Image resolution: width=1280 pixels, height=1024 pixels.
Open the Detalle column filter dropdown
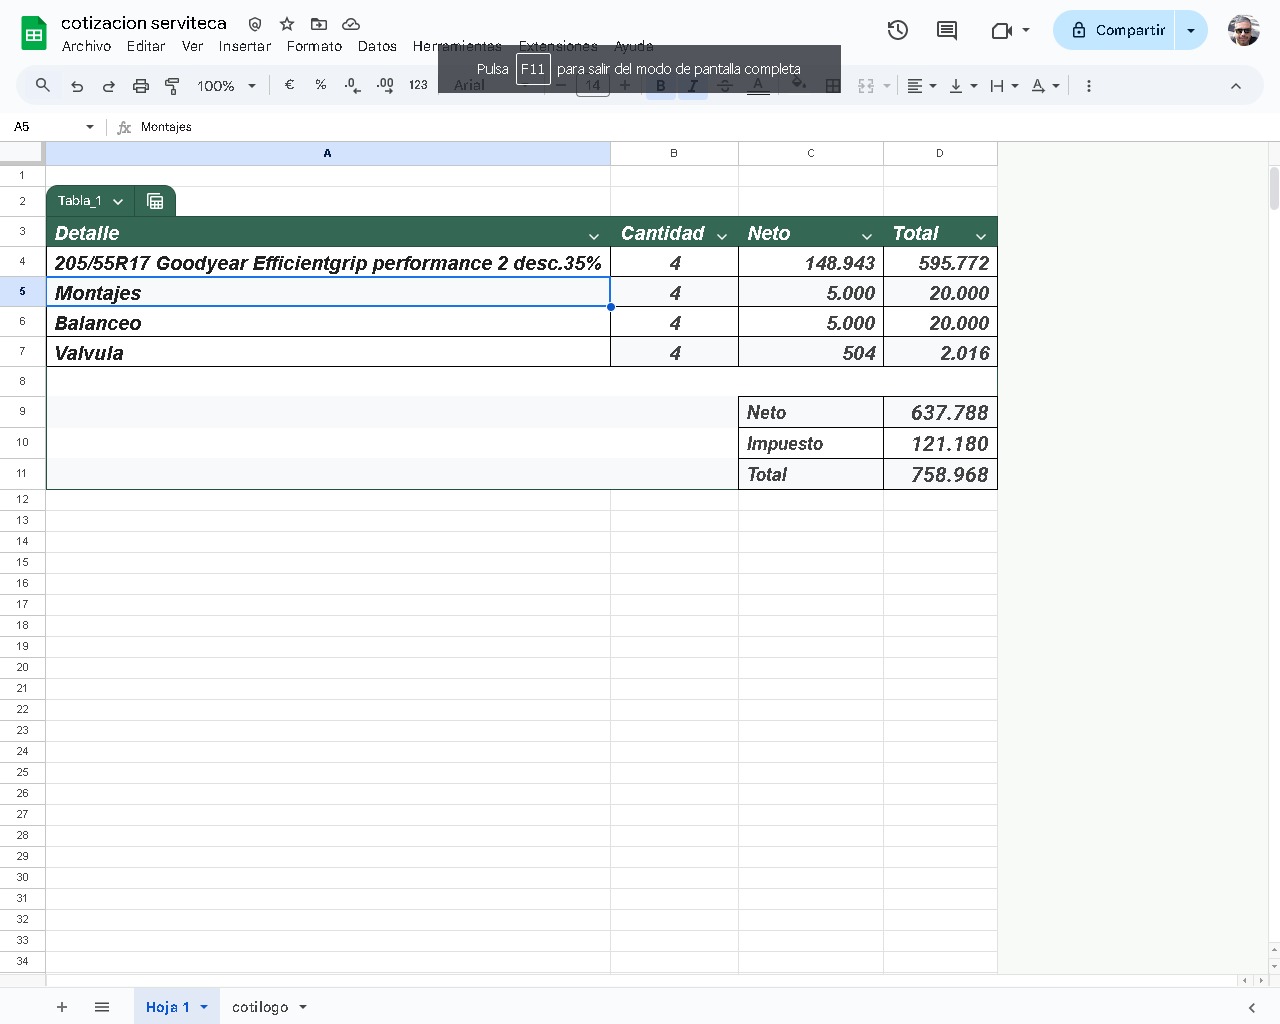pyautogui.click(x=594, y=236)
